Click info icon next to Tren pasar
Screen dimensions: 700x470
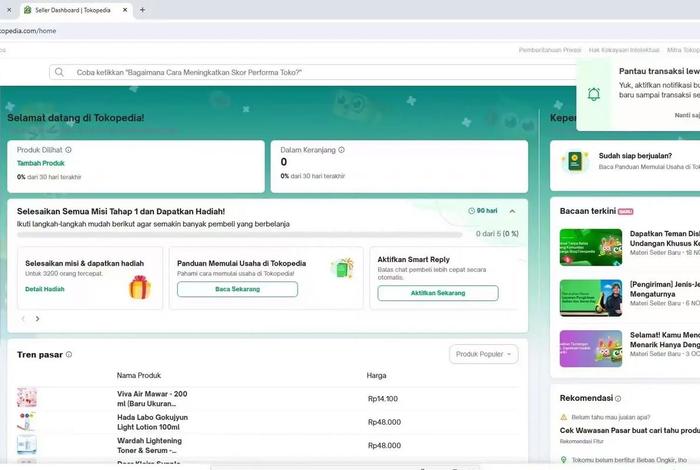(69, 355)
